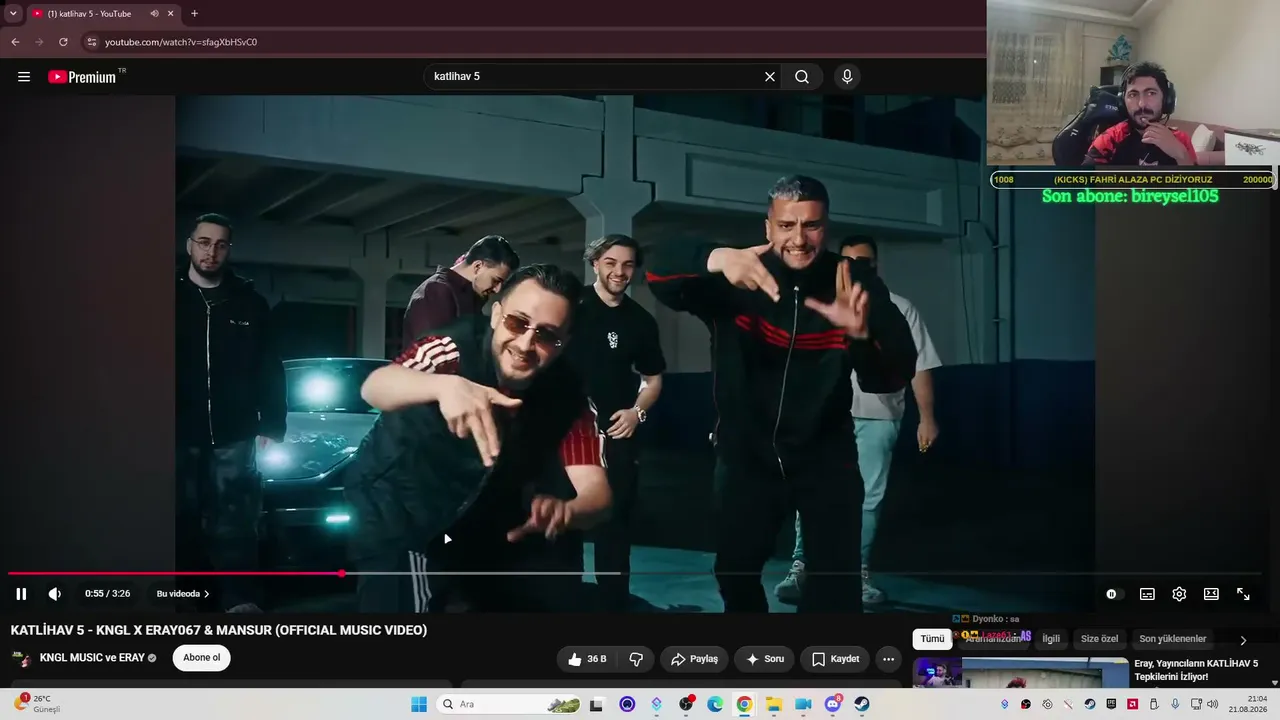The image size is (1280, 720).
Task: Open the Steam icon in system tray
Action: 1090,704
